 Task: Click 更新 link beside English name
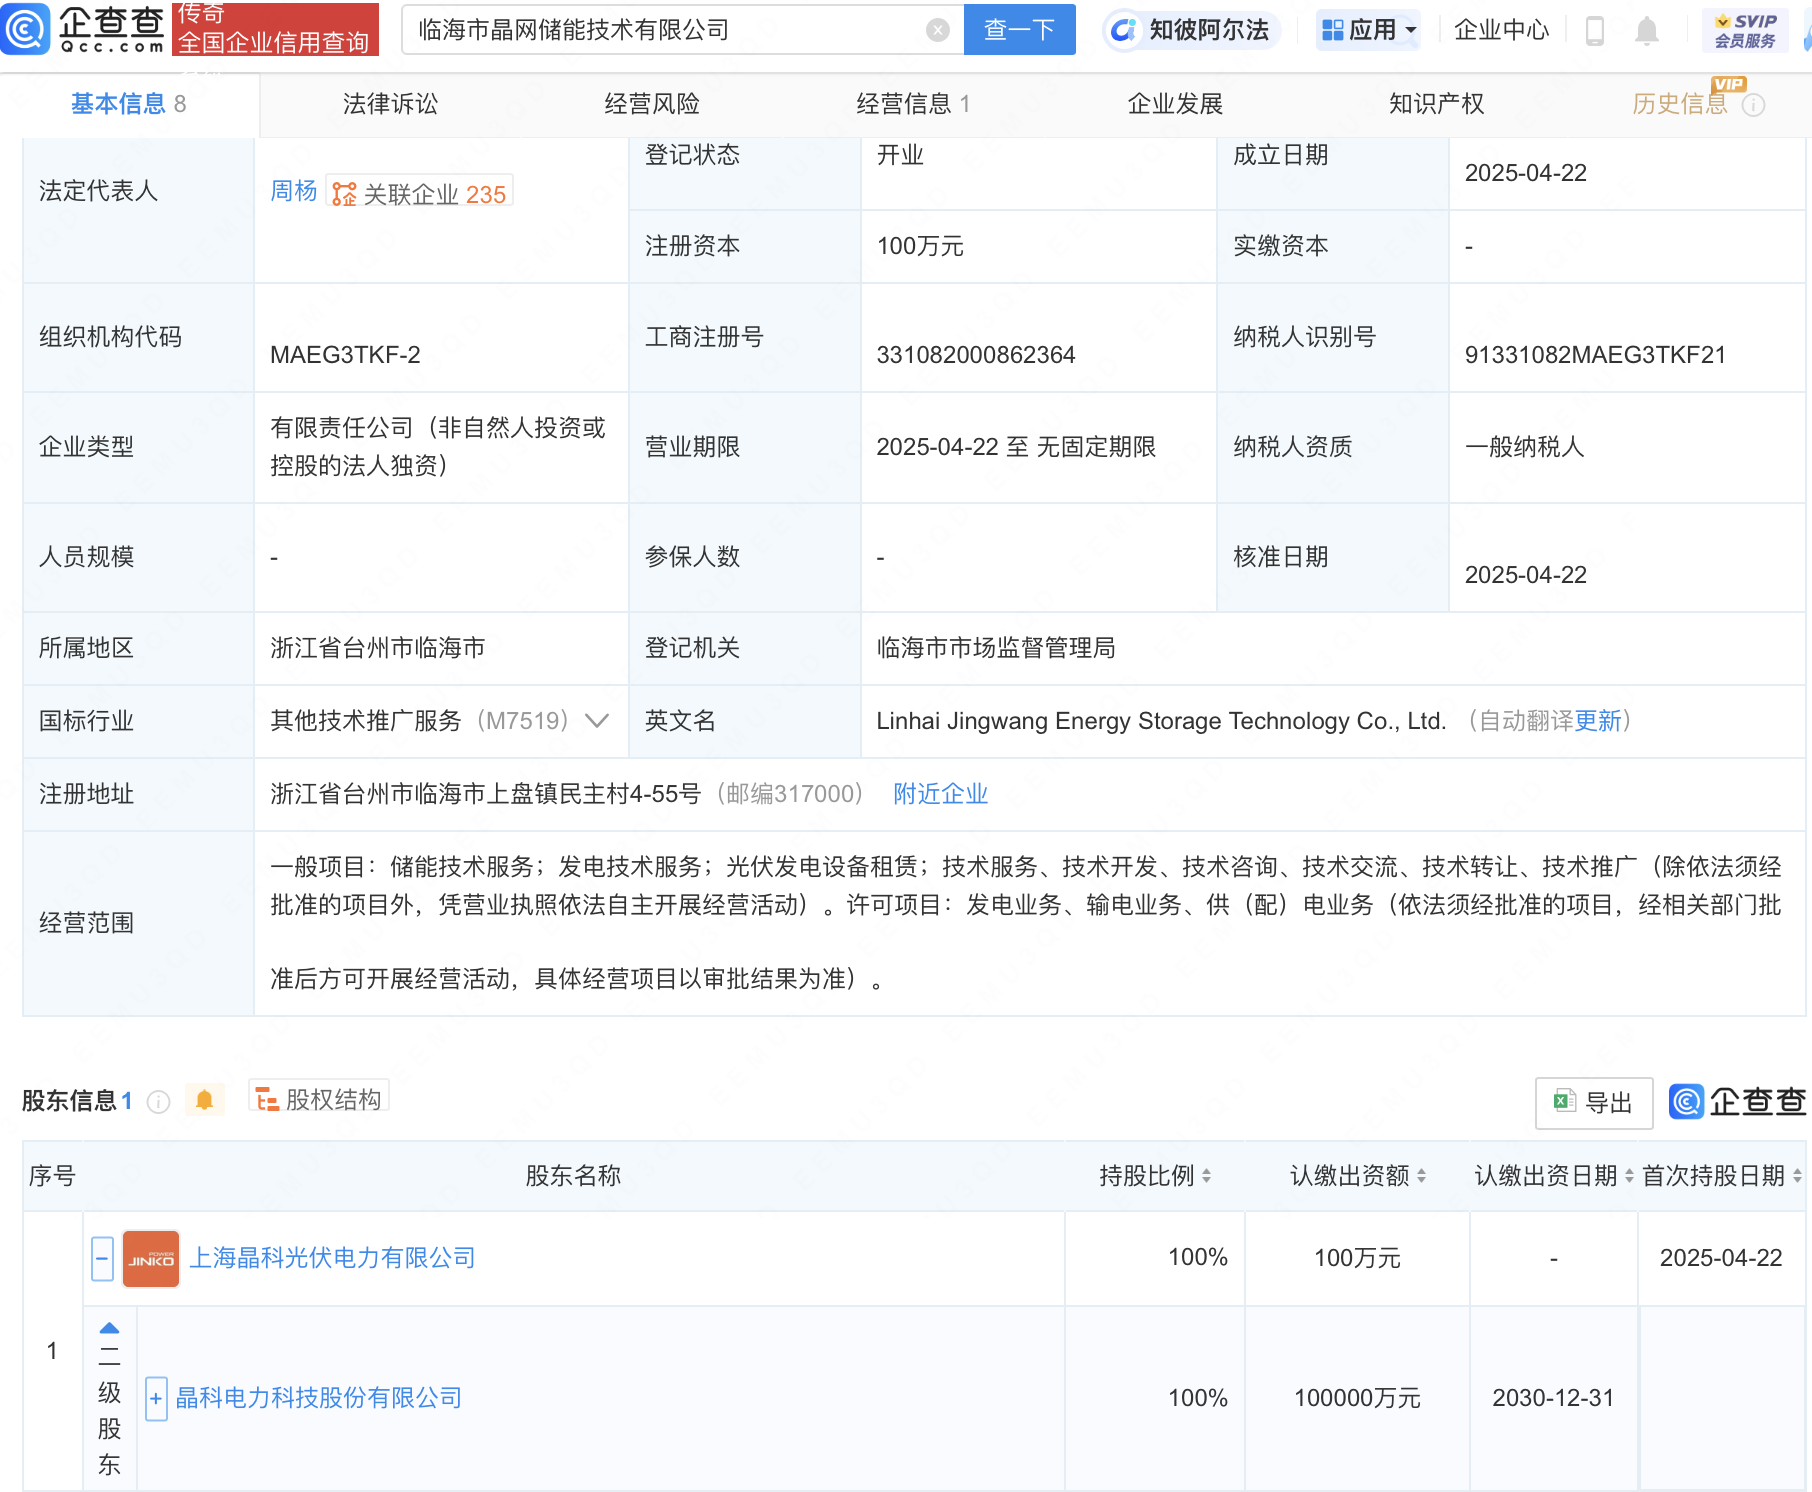pos(1598,721)
